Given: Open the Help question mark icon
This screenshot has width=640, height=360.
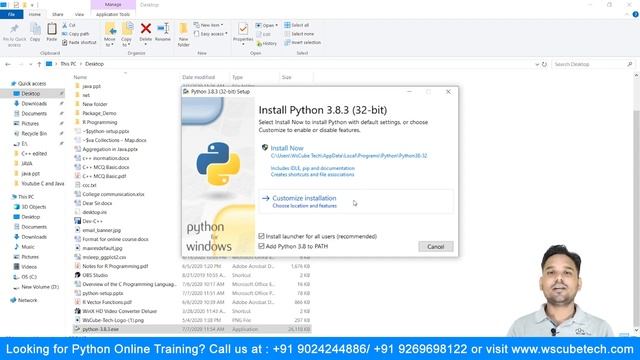Looking at the screenshot, I should (635, 14).
